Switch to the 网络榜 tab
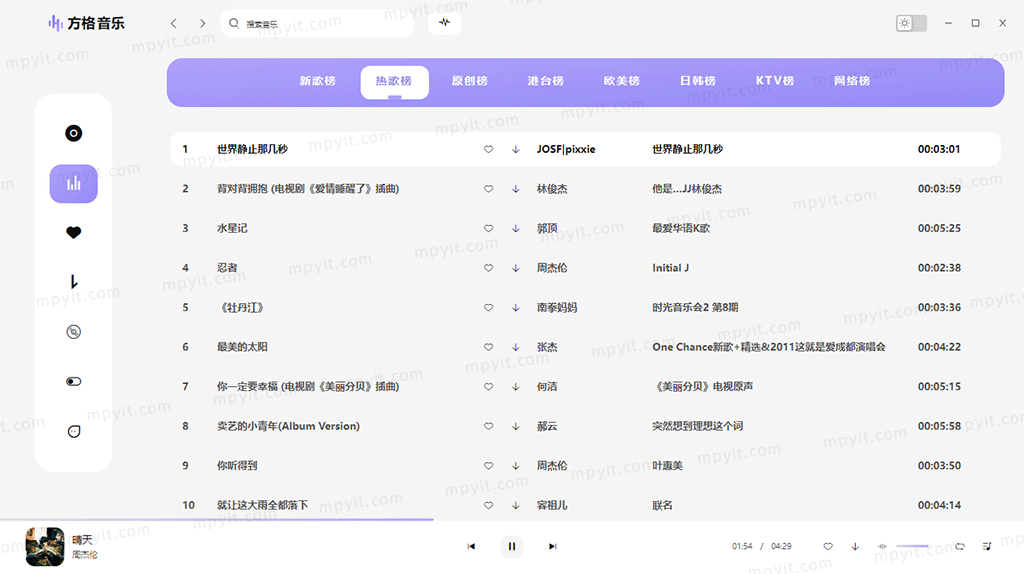 [x=852, y=81]
